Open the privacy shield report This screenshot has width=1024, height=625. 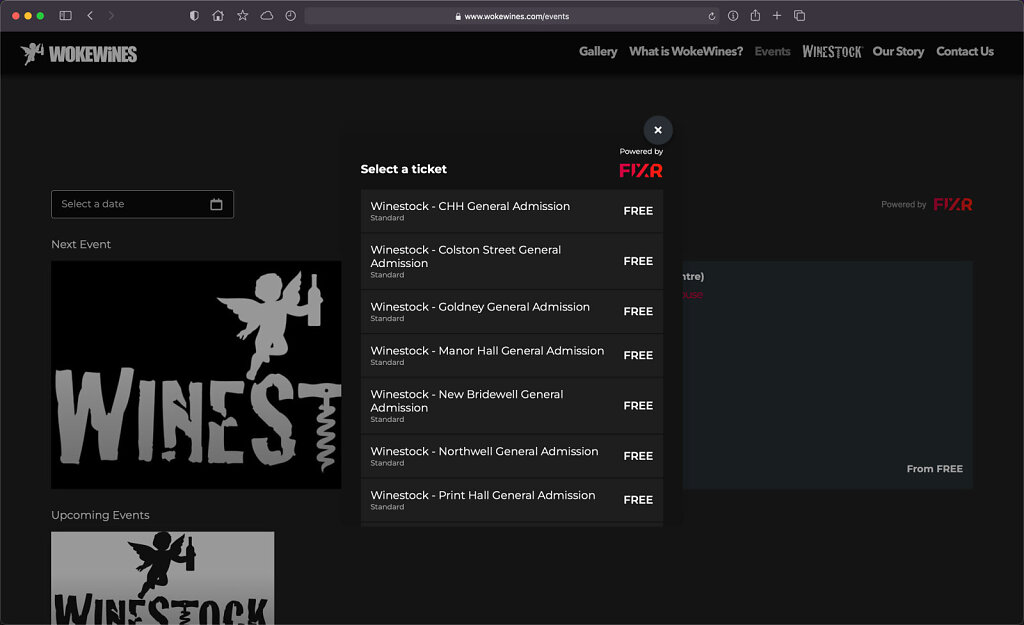(194, 16)
